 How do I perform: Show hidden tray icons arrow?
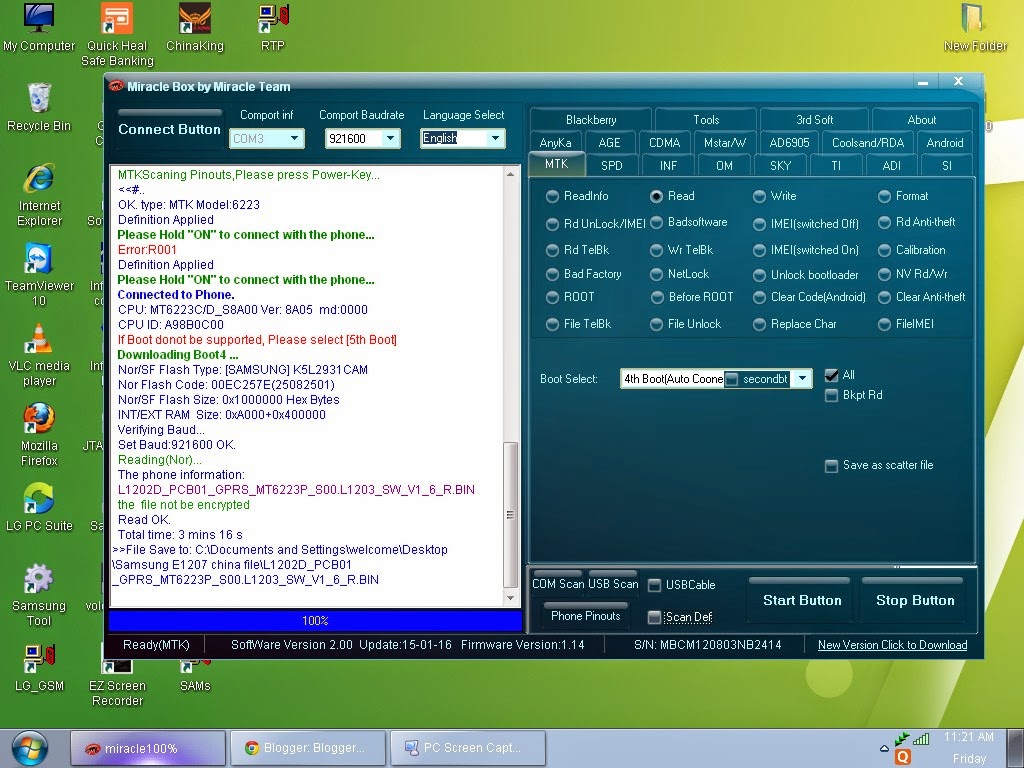click(884, 748)
